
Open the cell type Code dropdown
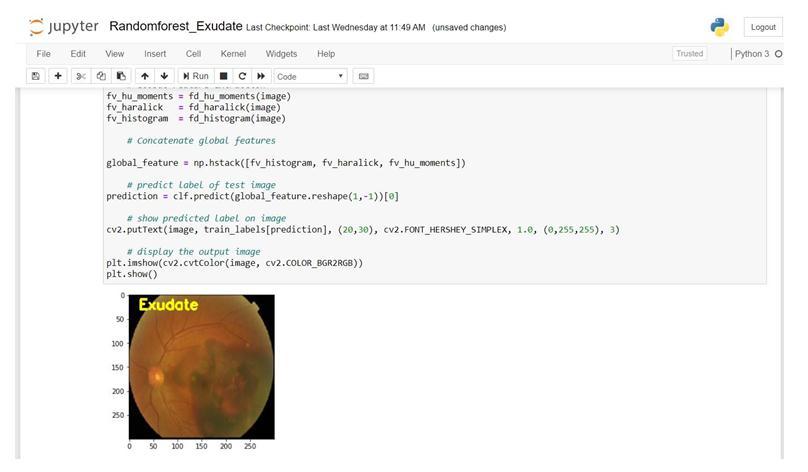point(311,76)
